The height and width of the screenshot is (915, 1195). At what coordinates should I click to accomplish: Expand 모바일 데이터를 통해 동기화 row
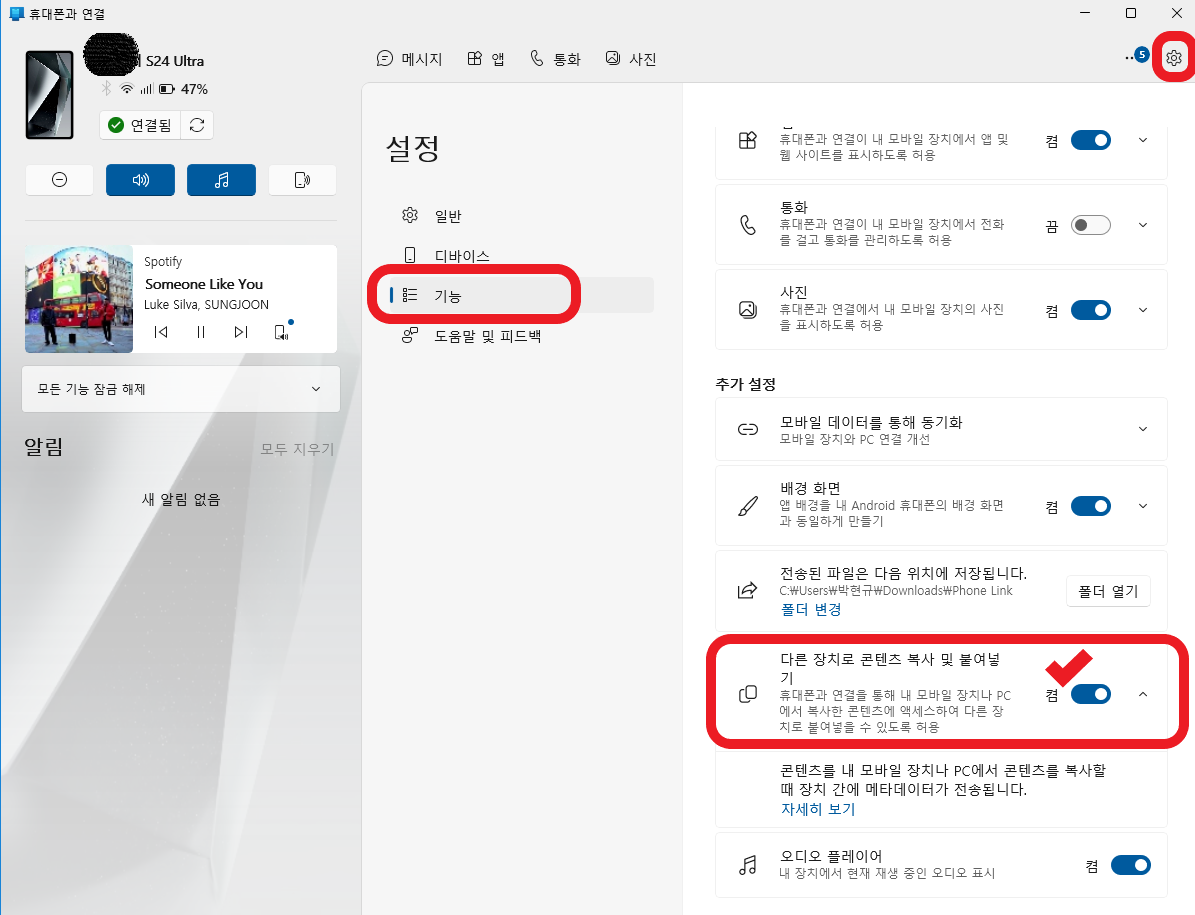941,429
